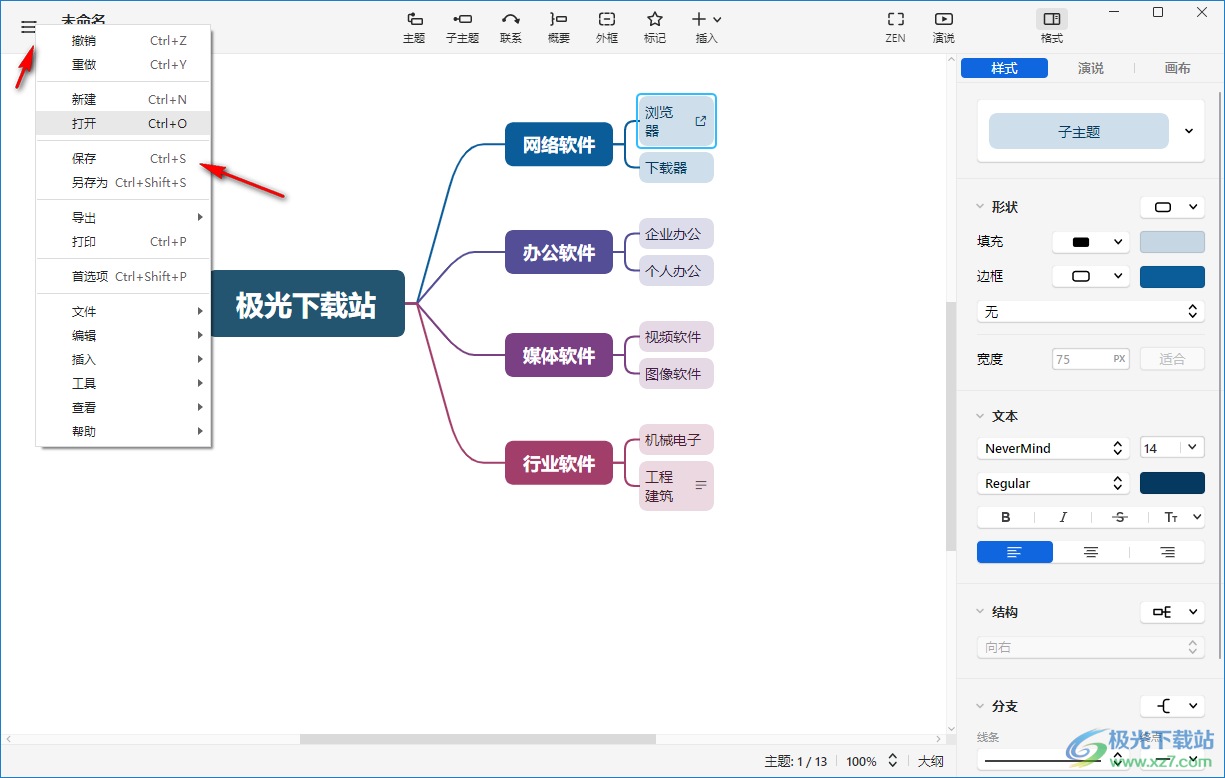Screen dimensions: 1225x778
Task: Open the note icon on 工程建筑 node
Action: tap(701, 485)
